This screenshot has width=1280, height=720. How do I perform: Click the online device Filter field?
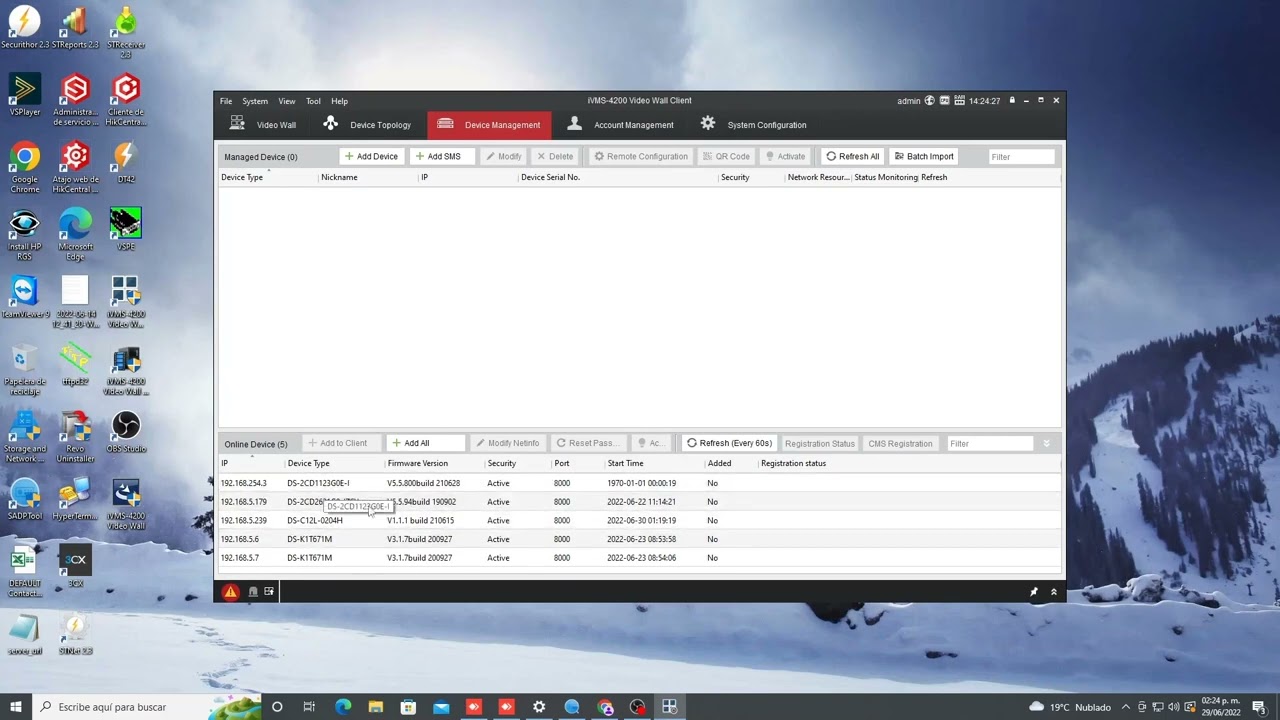click(x=989, y=443)
